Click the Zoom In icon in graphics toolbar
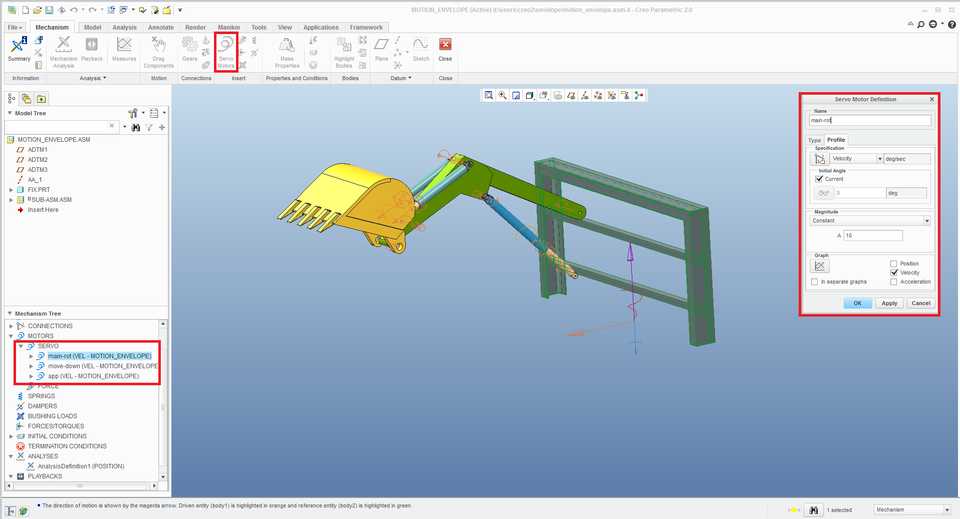 (502, 95)
